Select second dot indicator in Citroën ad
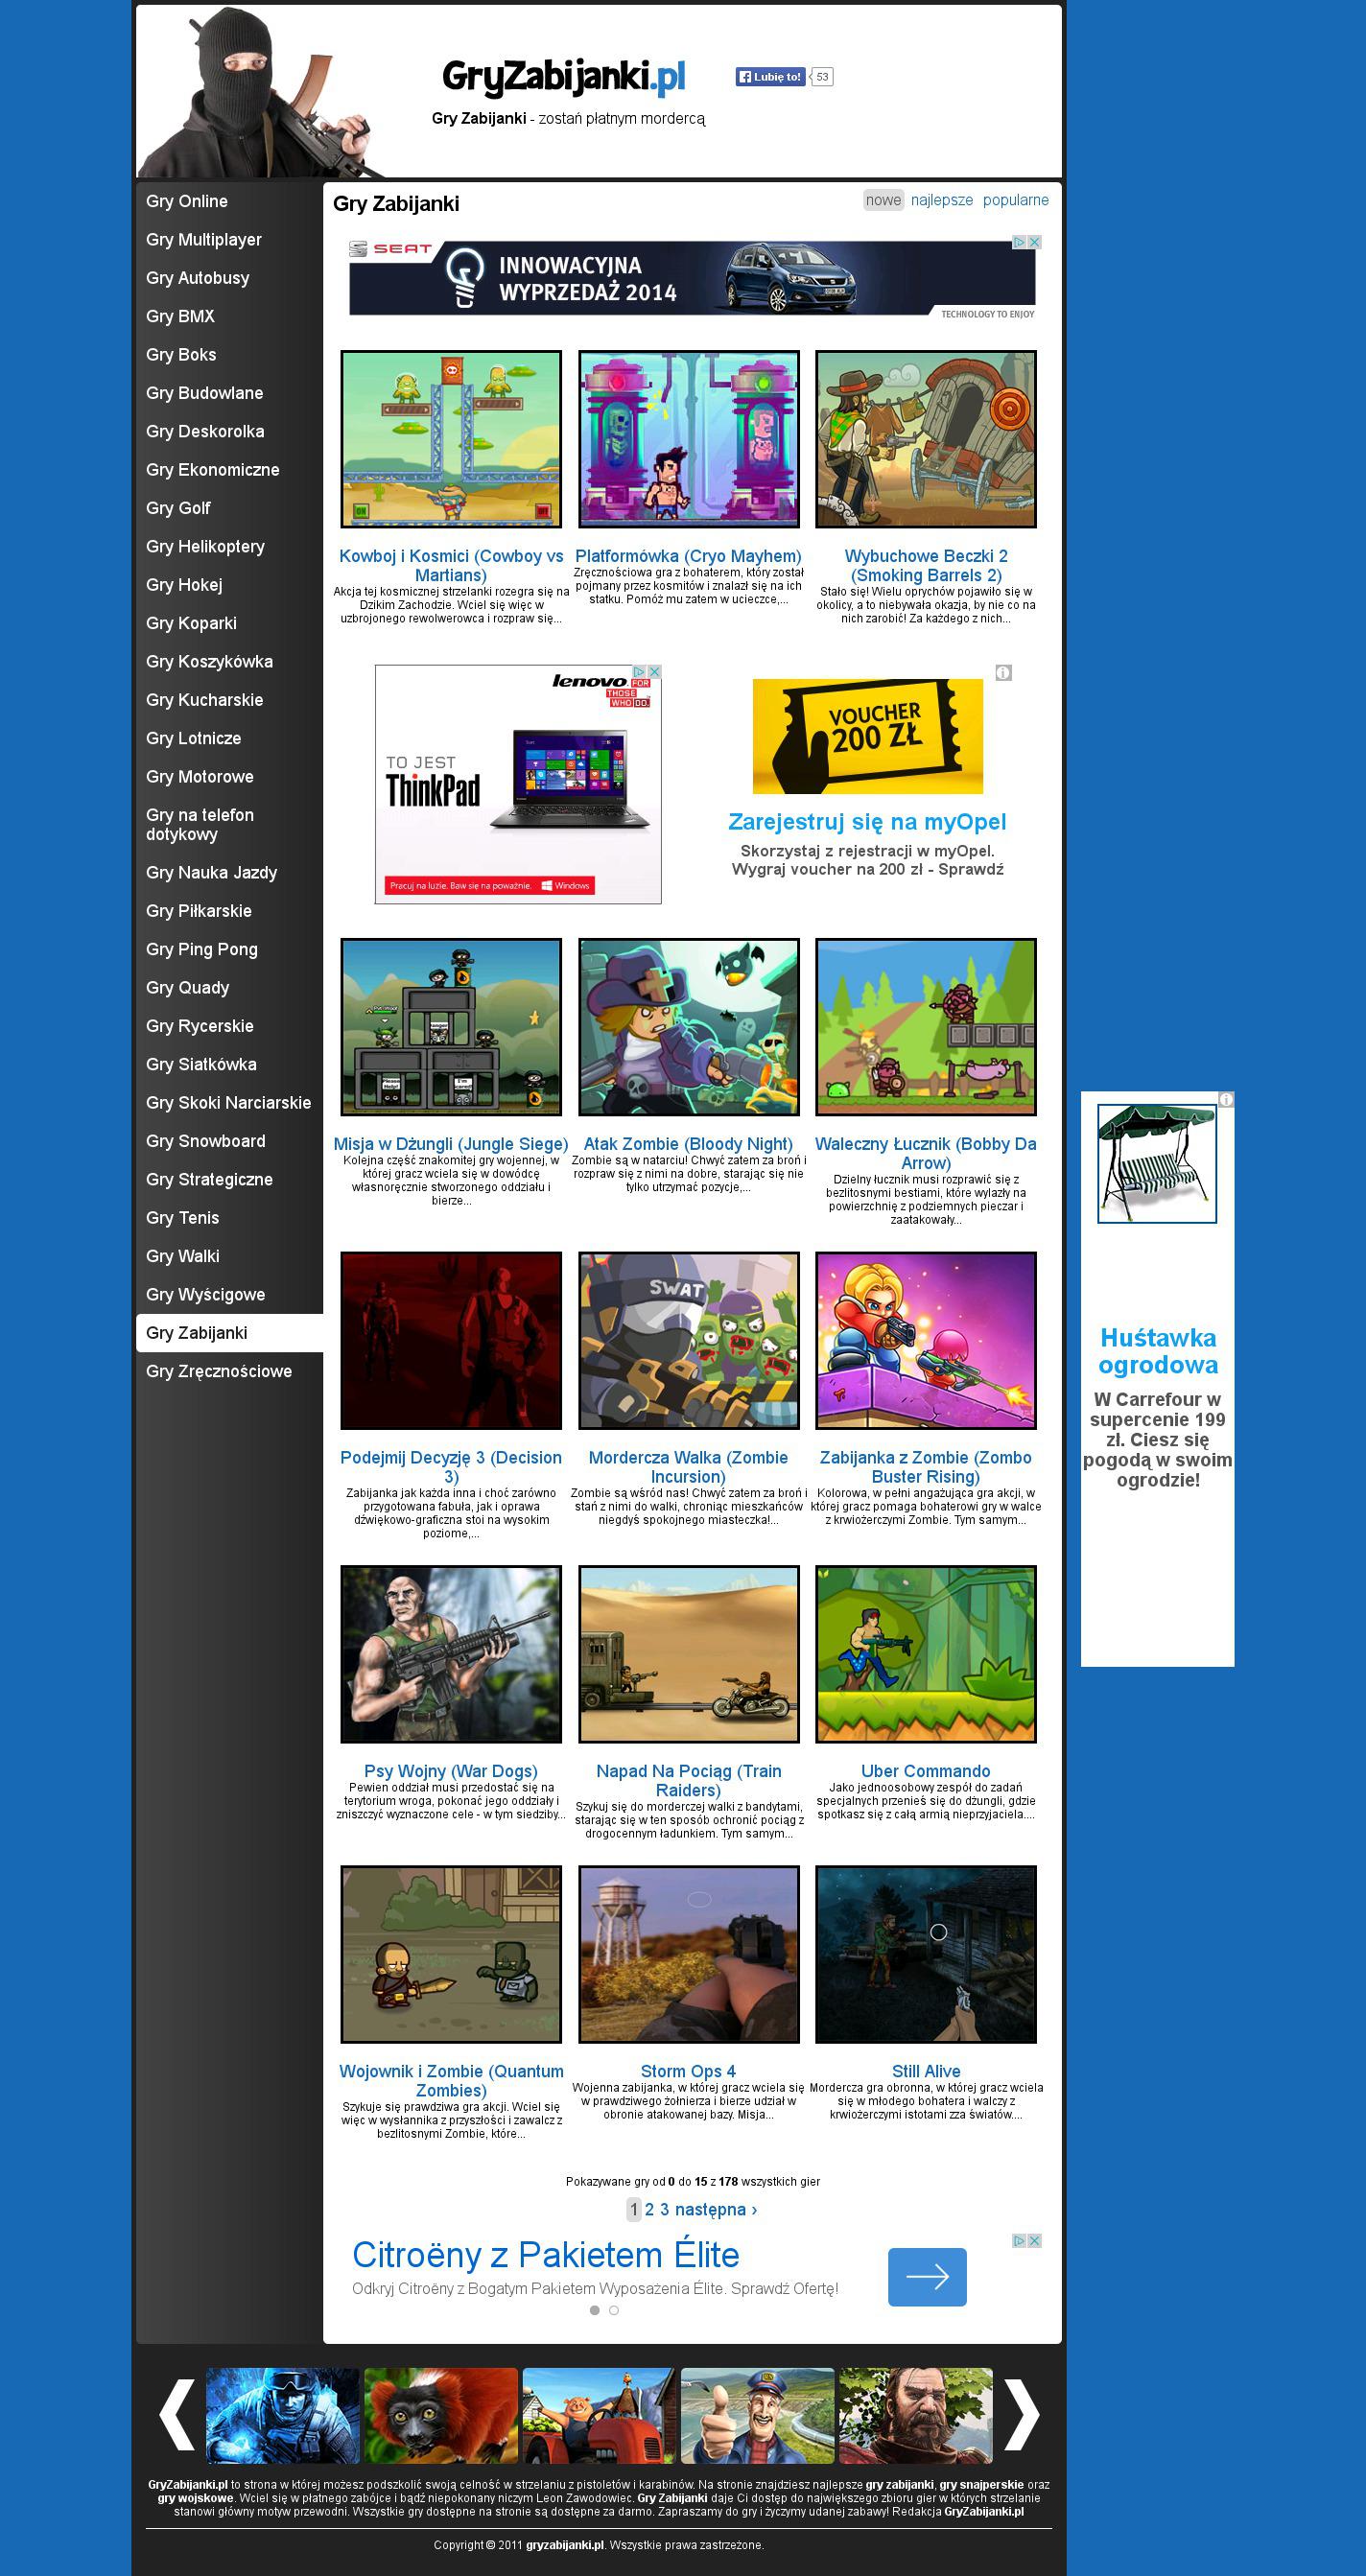This screenshot has height=2576, width=1366. tap(614, 2310)
